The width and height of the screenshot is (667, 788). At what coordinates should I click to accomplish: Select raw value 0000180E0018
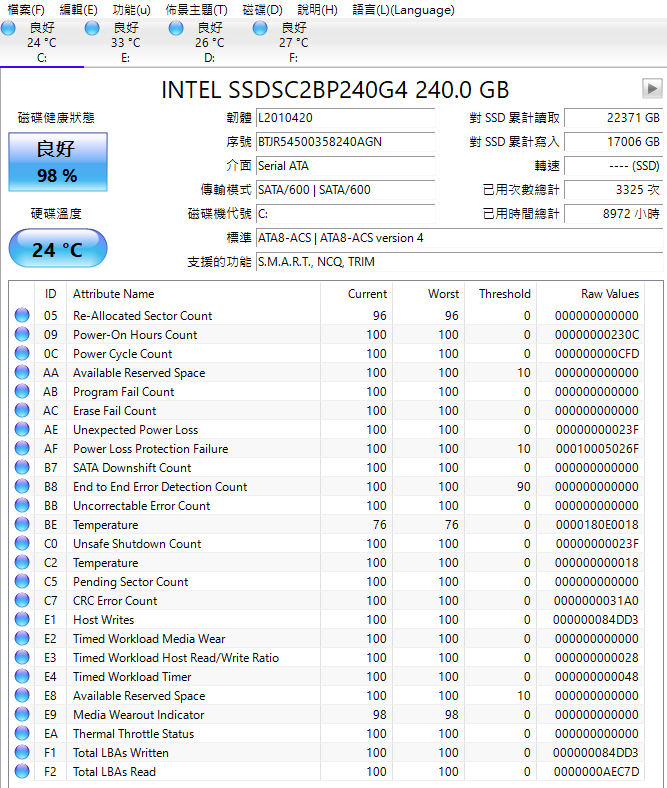pyautogui.click(x=597, y=525)
